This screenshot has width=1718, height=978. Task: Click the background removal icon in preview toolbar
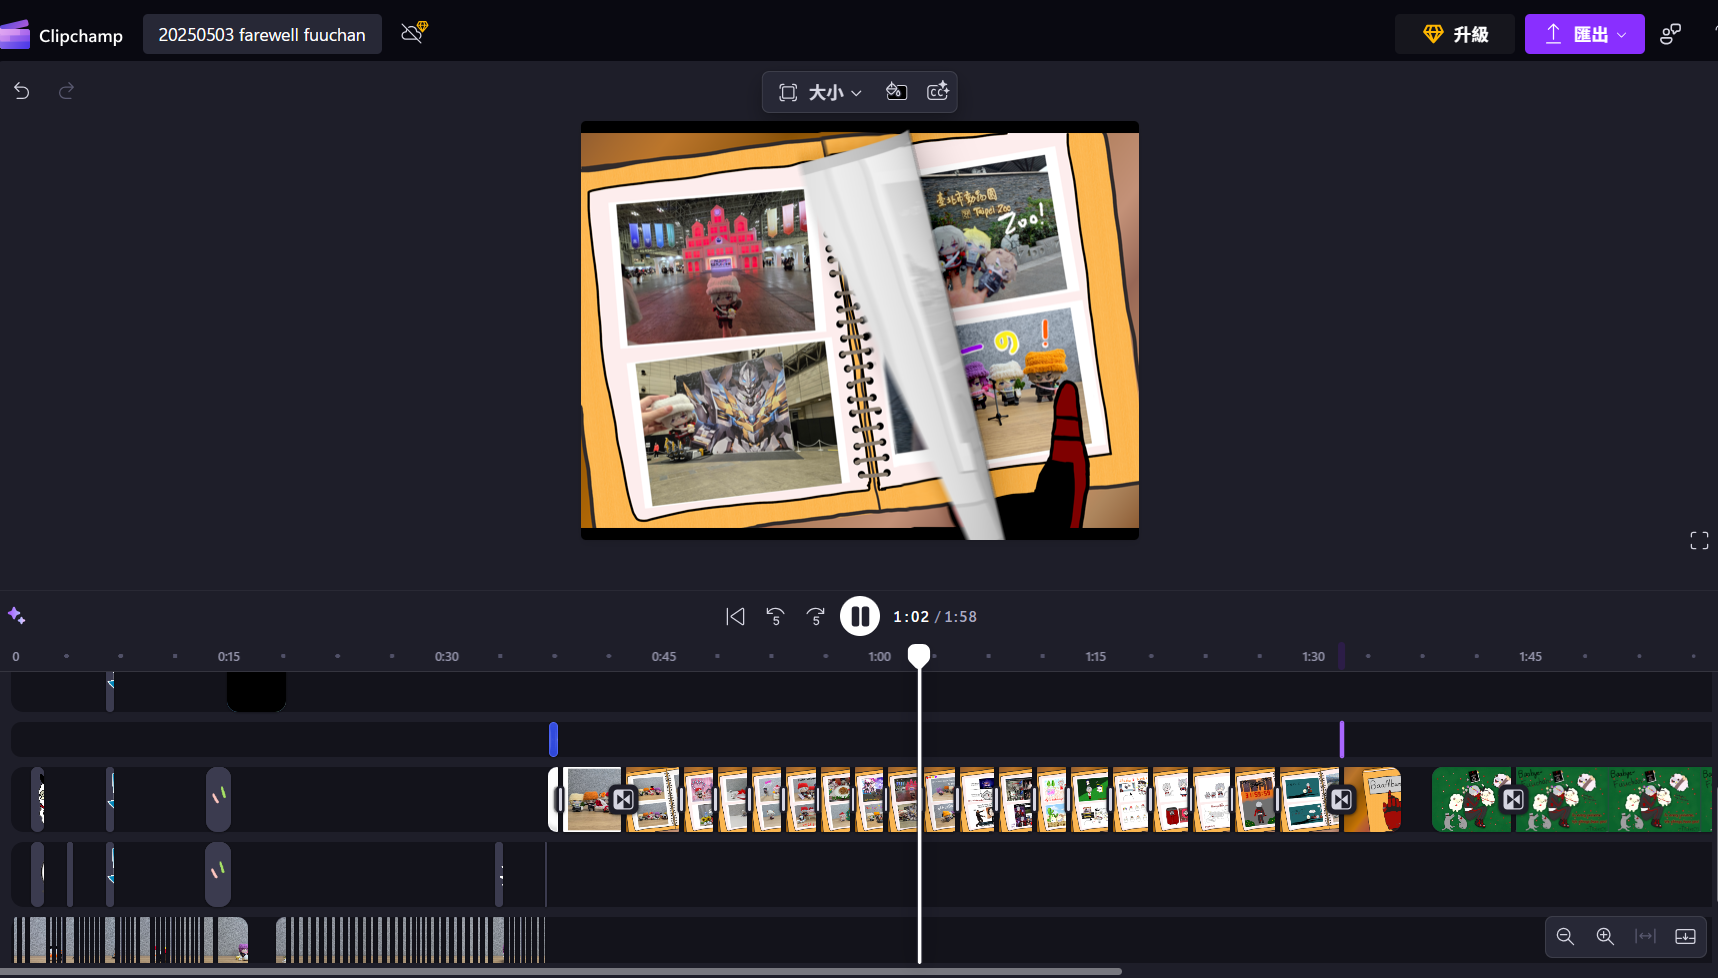pos(896,92)
